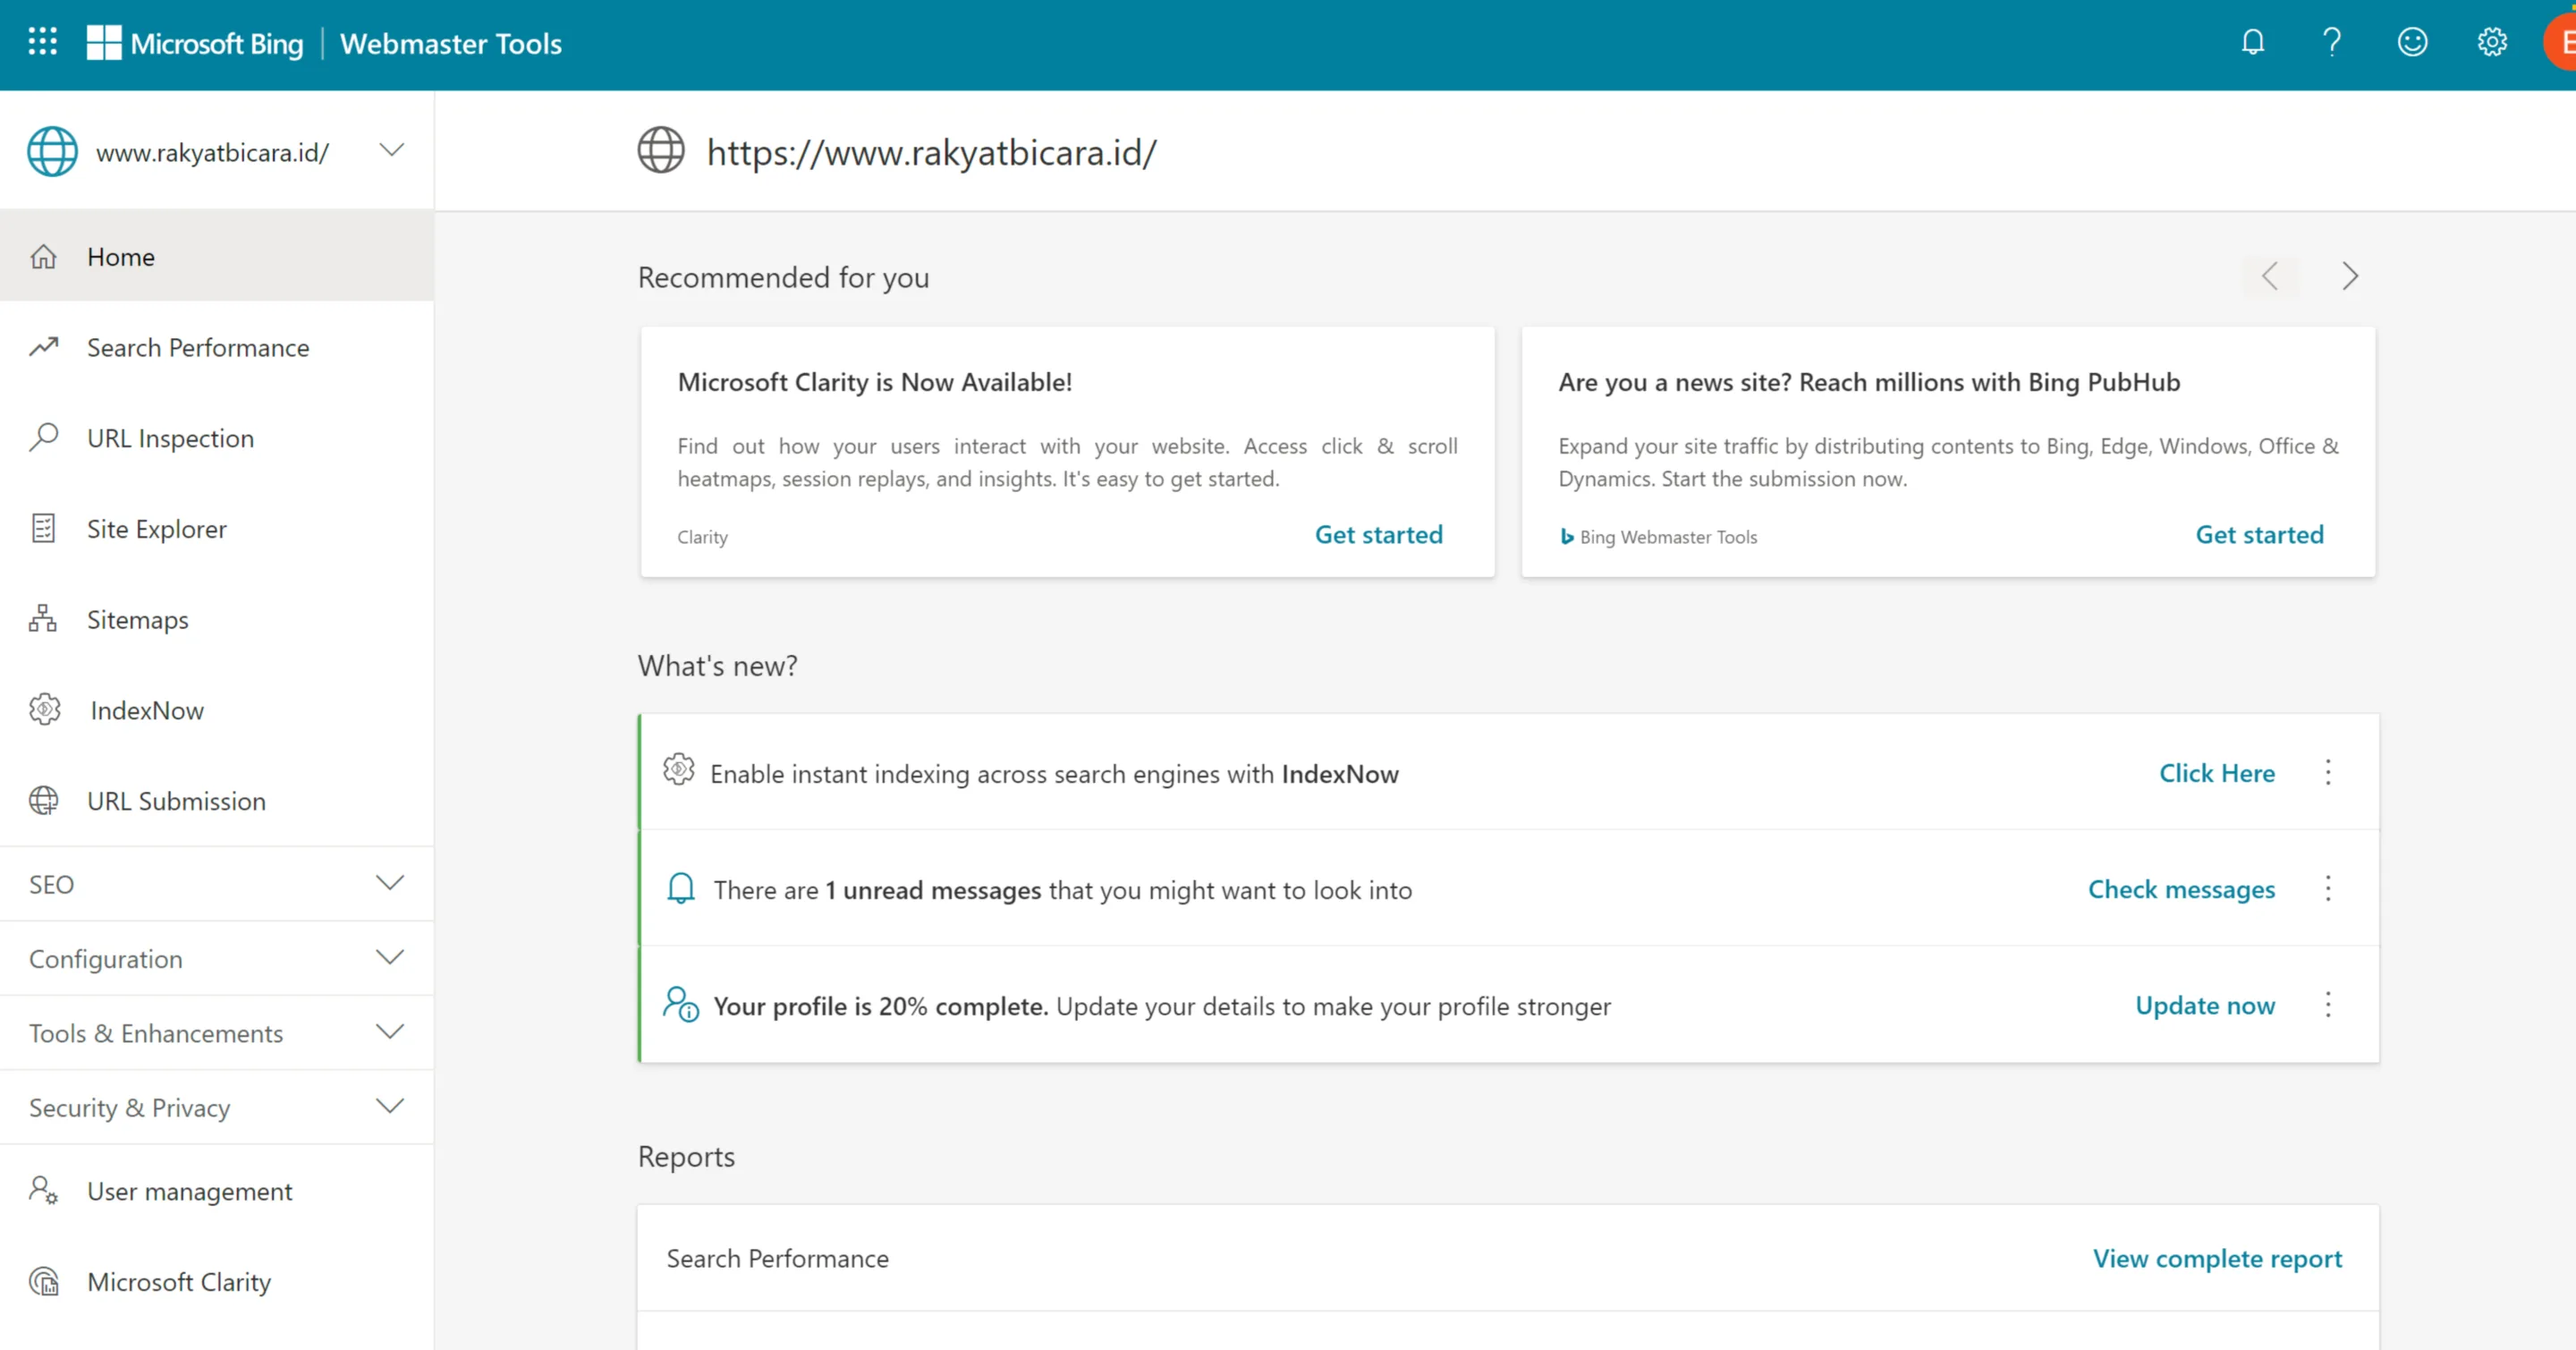Open more options for unread messages row
Image resolution: width=2576 pixels, height=1350 pixels.
[2328, 888]
